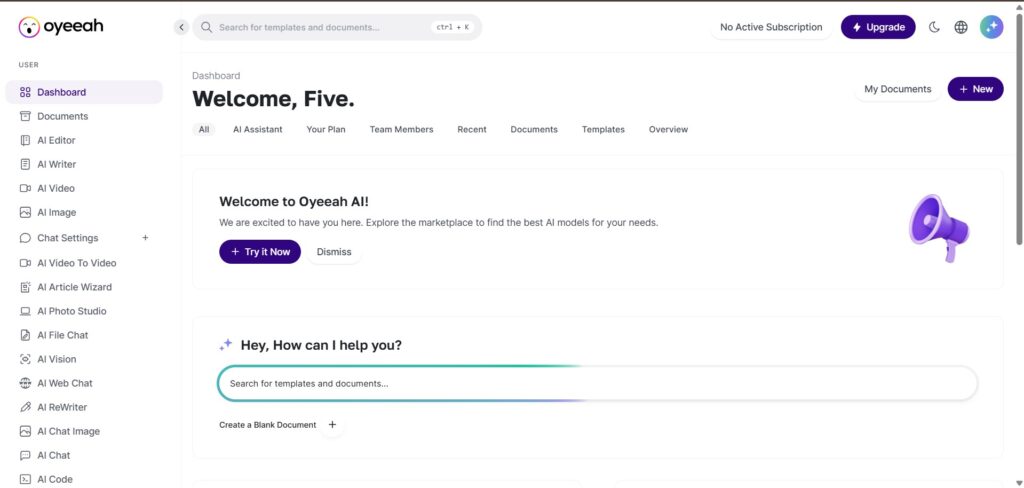Open the AI Writer icon in sidebar
The height and width of the screenshot is (488, 1024).
(25, 165)
